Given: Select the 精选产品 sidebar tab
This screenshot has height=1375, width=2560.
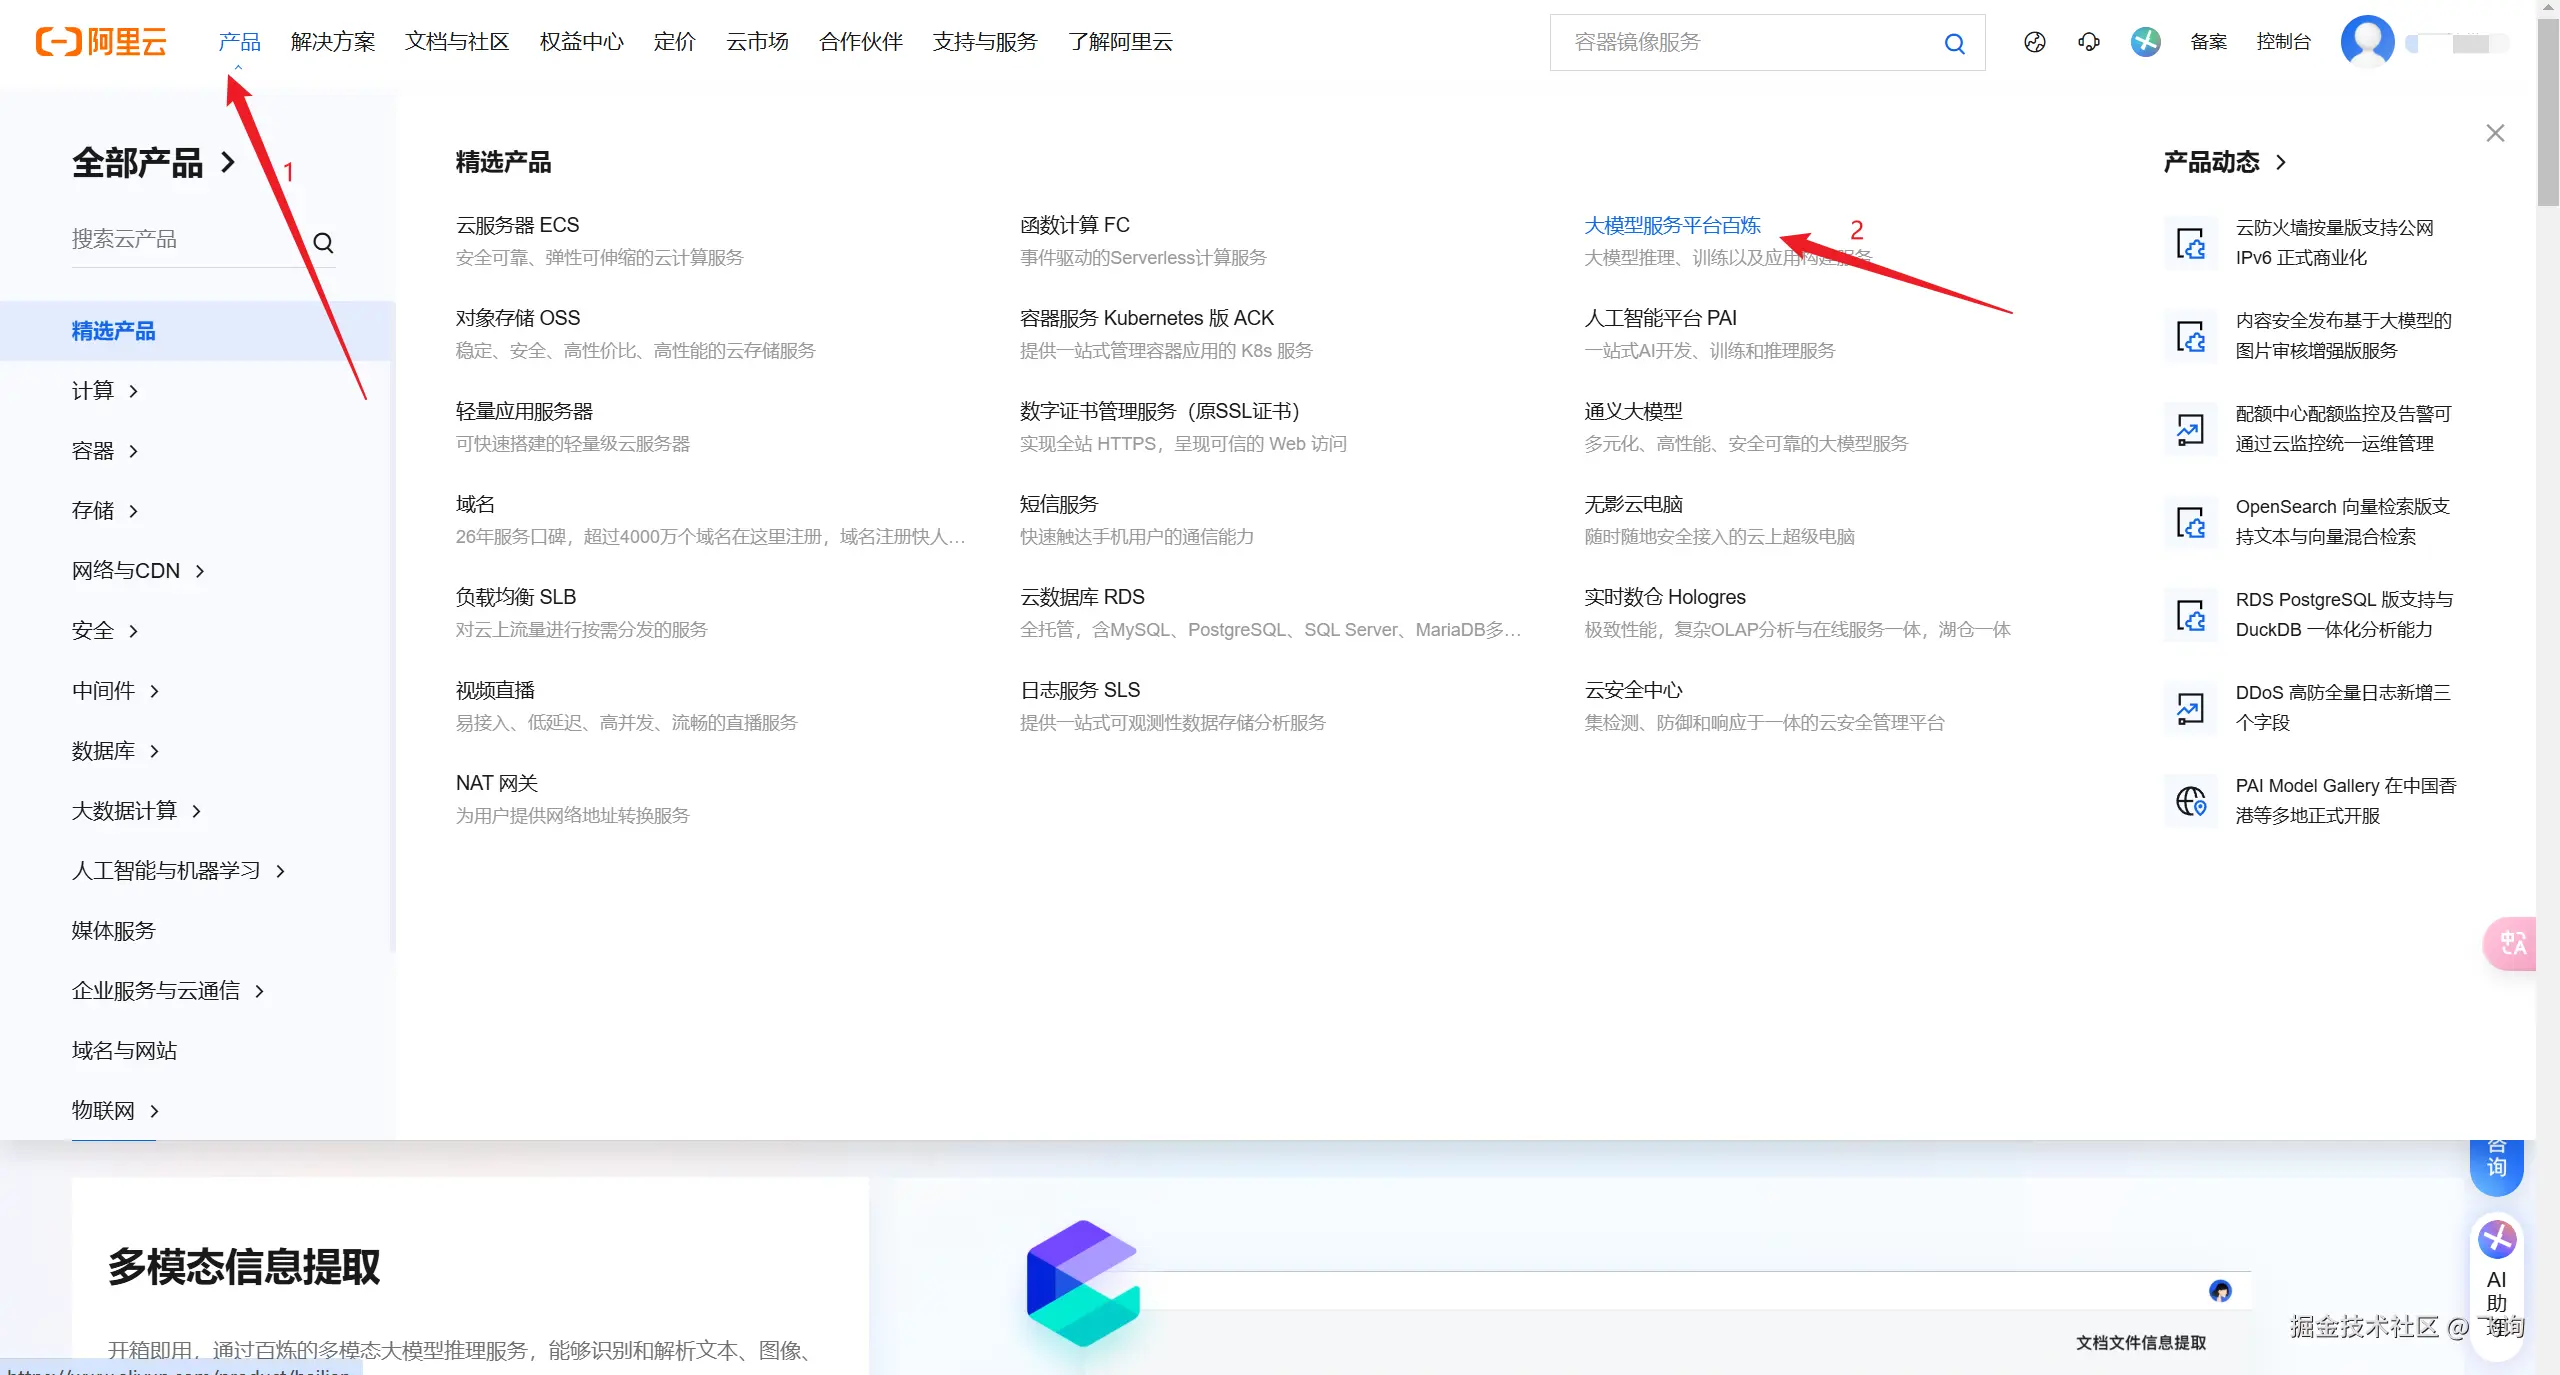Looking at the screenshot, I should tap(113, 331).
